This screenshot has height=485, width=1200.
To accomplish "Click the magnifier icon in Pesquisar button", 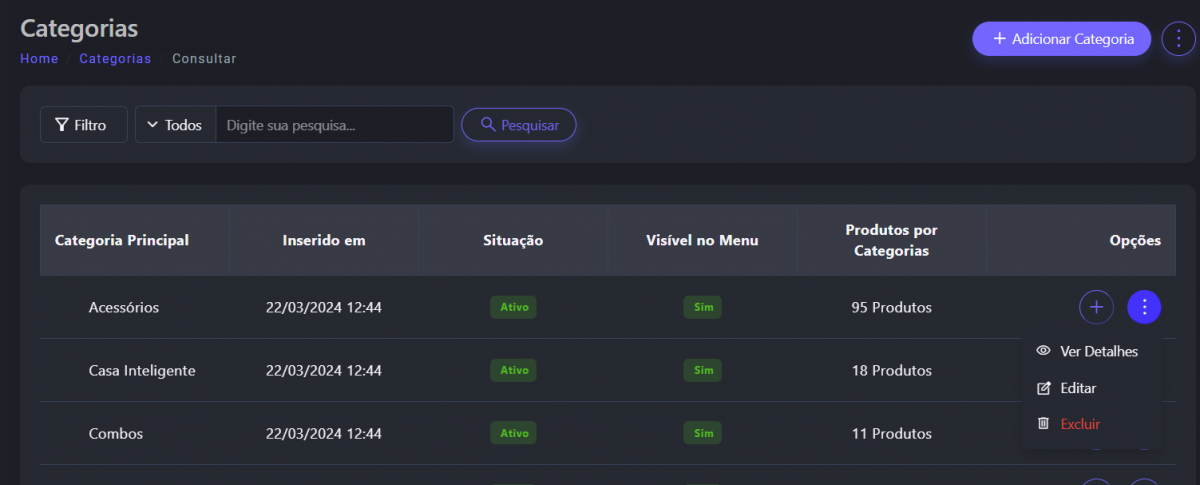I will click(x=488, y=125).
